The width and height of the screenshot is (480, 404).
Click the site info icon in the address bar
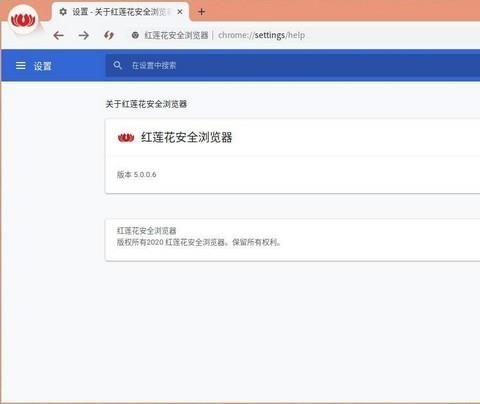click(x=135, y=35)
